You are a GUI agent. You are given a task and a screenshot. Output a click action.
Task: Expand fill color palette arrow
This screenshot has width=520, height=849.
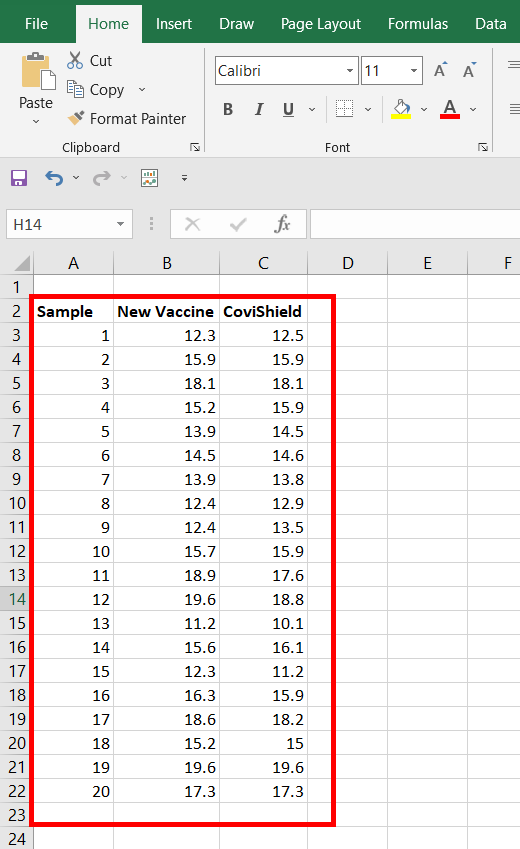point(424,109)
